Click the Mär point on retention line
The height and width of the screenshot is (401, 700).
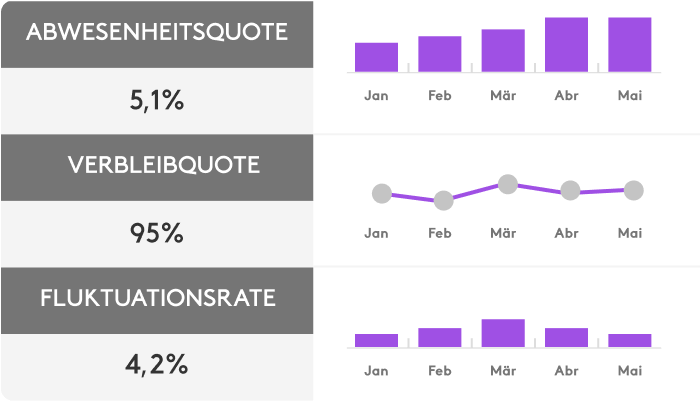click(507, 184)
